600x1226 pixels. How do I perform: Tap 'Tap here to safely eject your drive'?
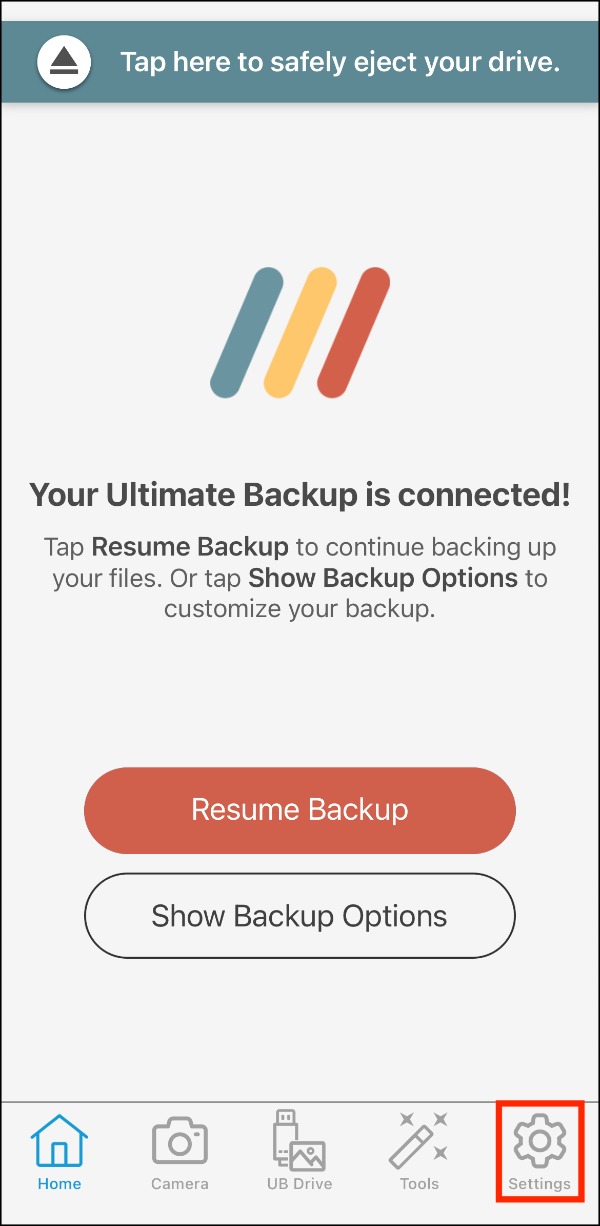click(x=340, y=61)
